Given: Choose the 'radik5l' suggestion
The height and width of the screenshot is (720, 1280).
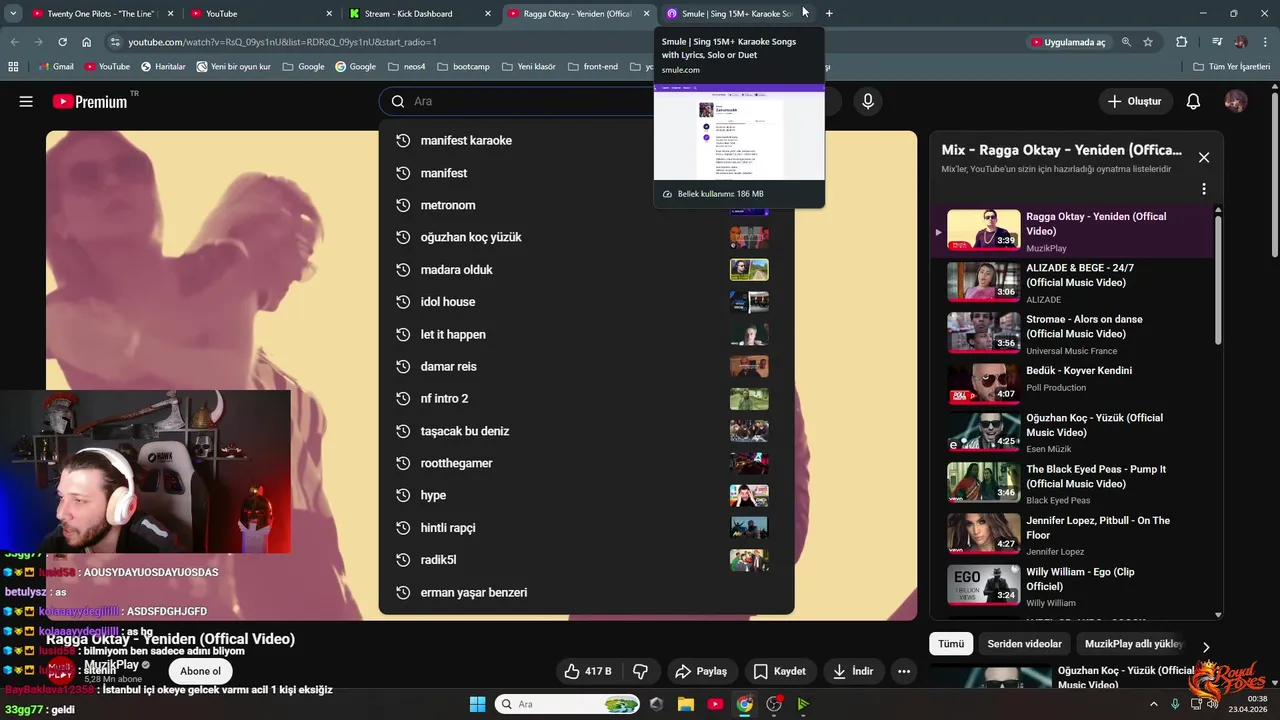Looking at the screenshot, I should [586, 560].
